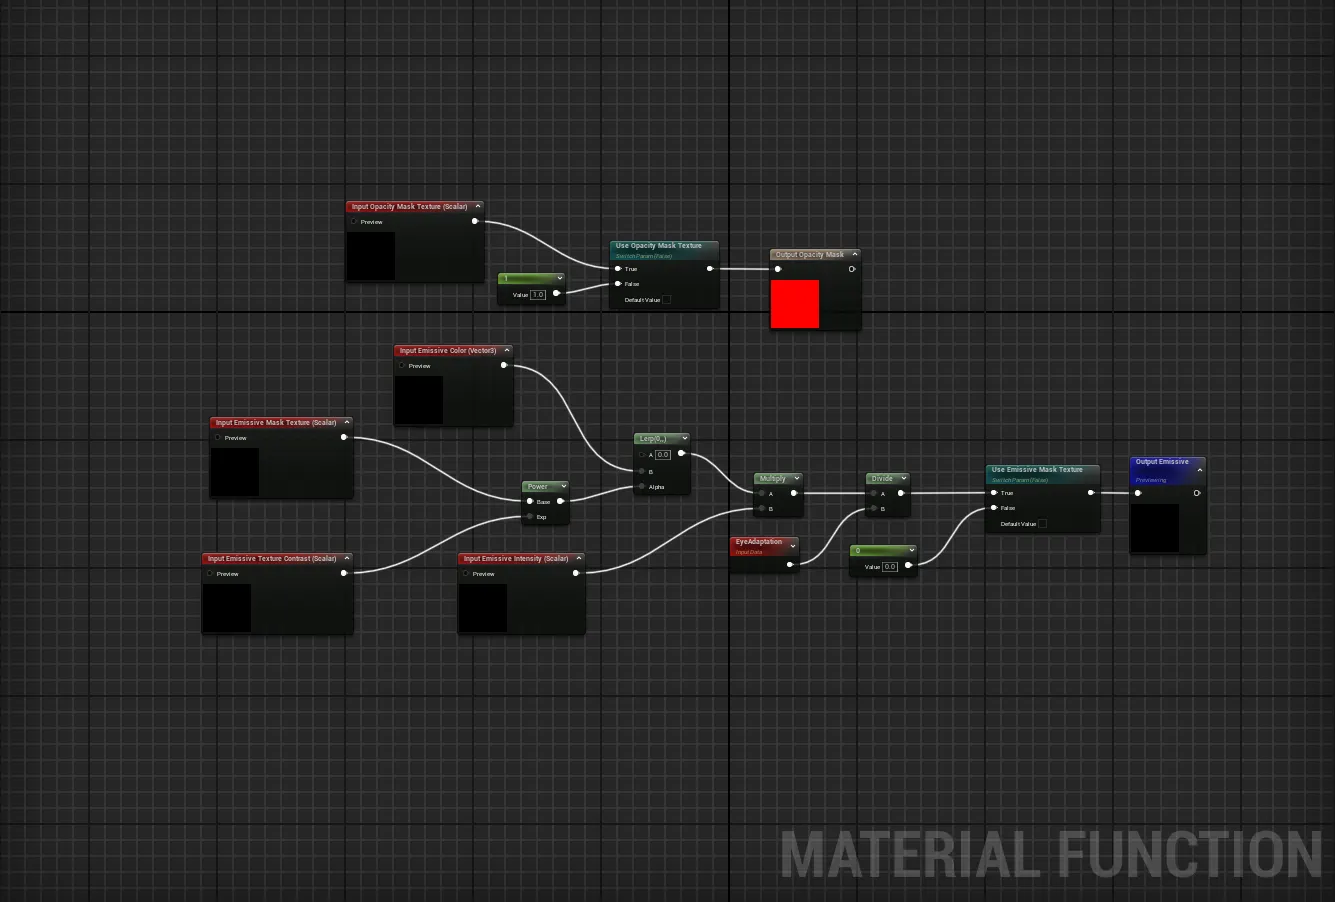Collapse Input Emissive Color node preview

(x=507, y=351)
